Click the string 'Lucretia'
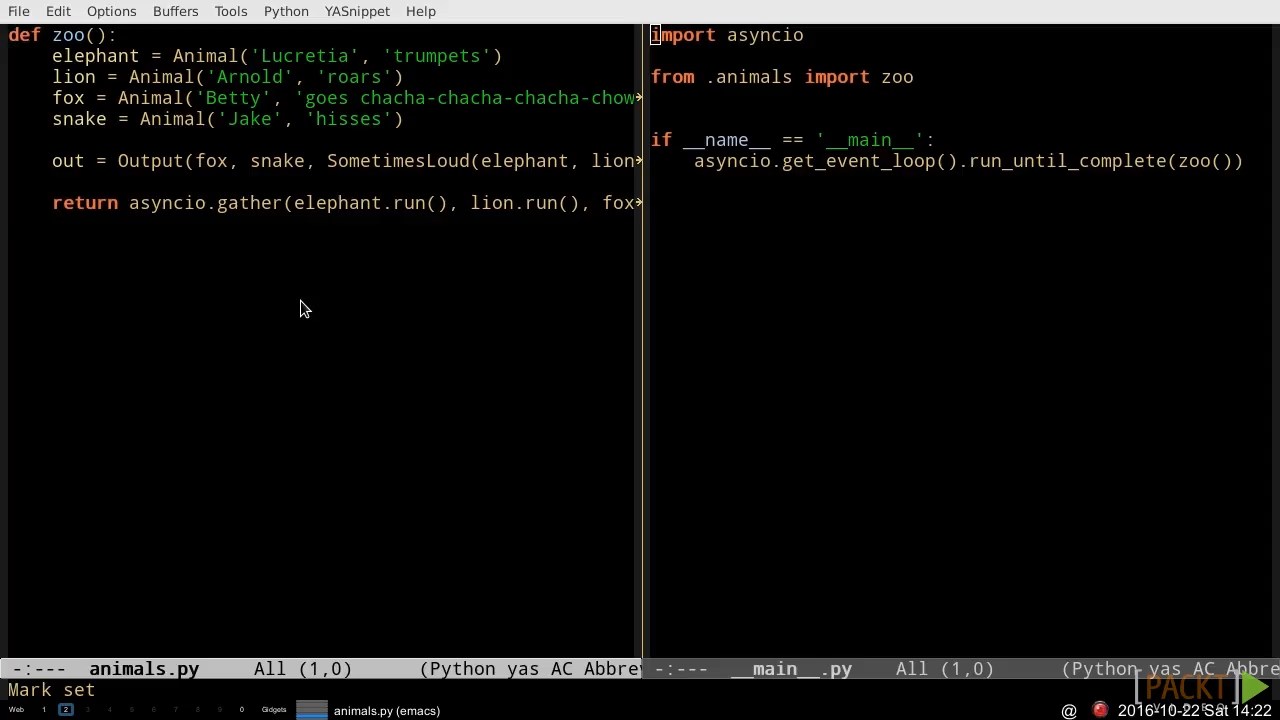The height and width of the screenshot is (720, 1280). (x=305, y=56)
